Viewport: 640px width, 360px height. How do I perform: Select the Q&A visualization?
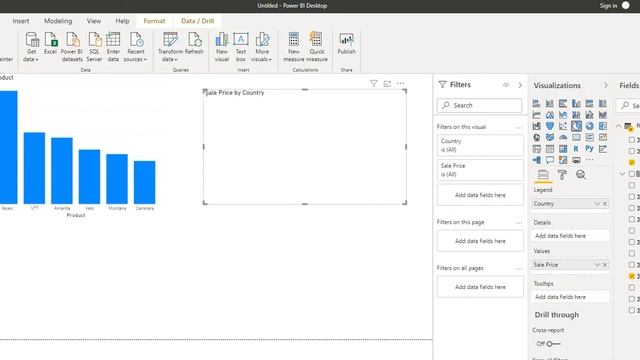pyautogui.click(x=550, y=160)
